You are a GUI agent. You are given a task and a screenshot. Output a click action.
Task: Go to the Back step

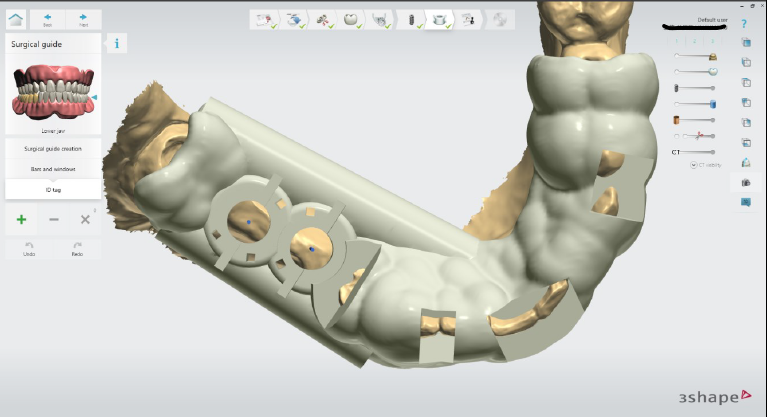point(49,19)
